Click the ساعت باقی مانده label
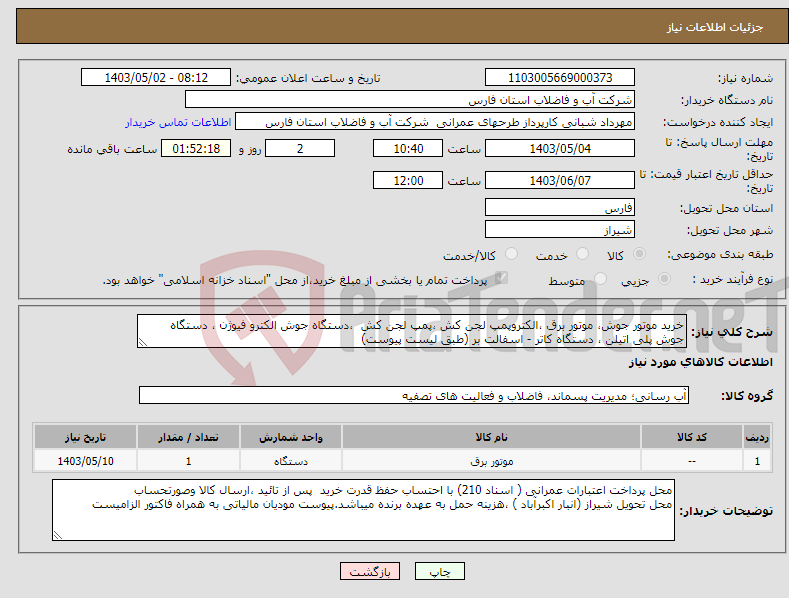The image size is (789, 598). tap(112, 149)
